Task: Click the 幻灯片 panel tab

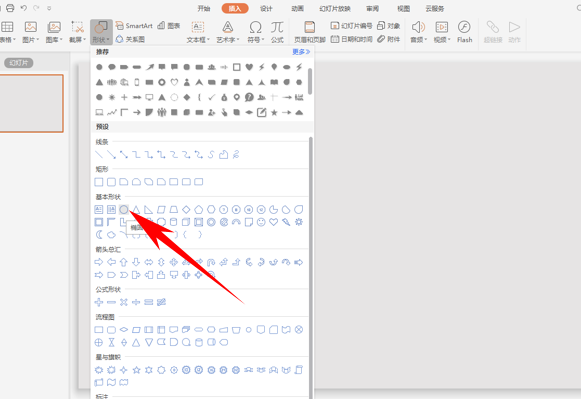Action: [x=19, y=63]
